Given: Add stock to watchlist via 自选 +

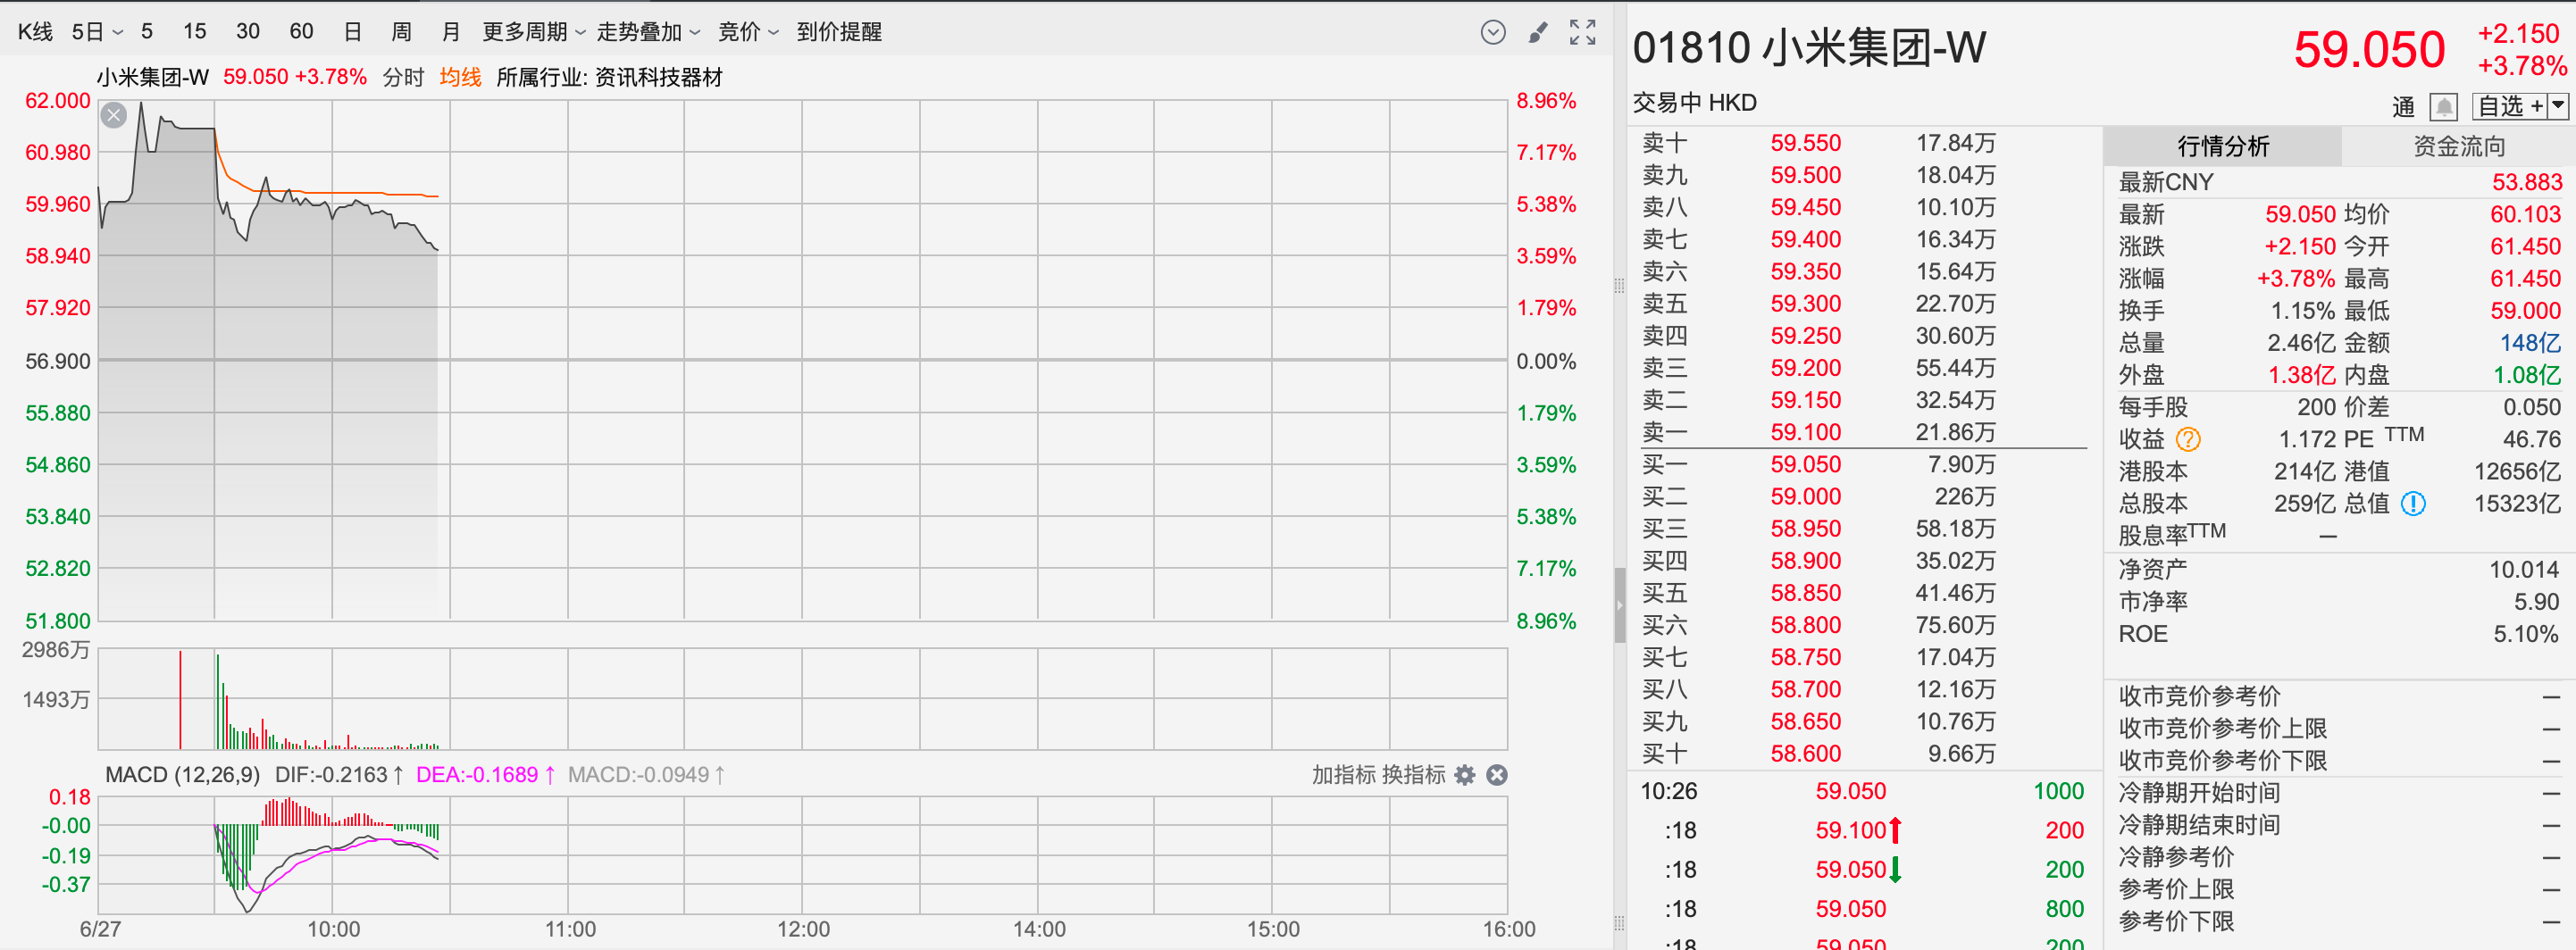Looking at the screenshot, I should [x=2509, y=106].
